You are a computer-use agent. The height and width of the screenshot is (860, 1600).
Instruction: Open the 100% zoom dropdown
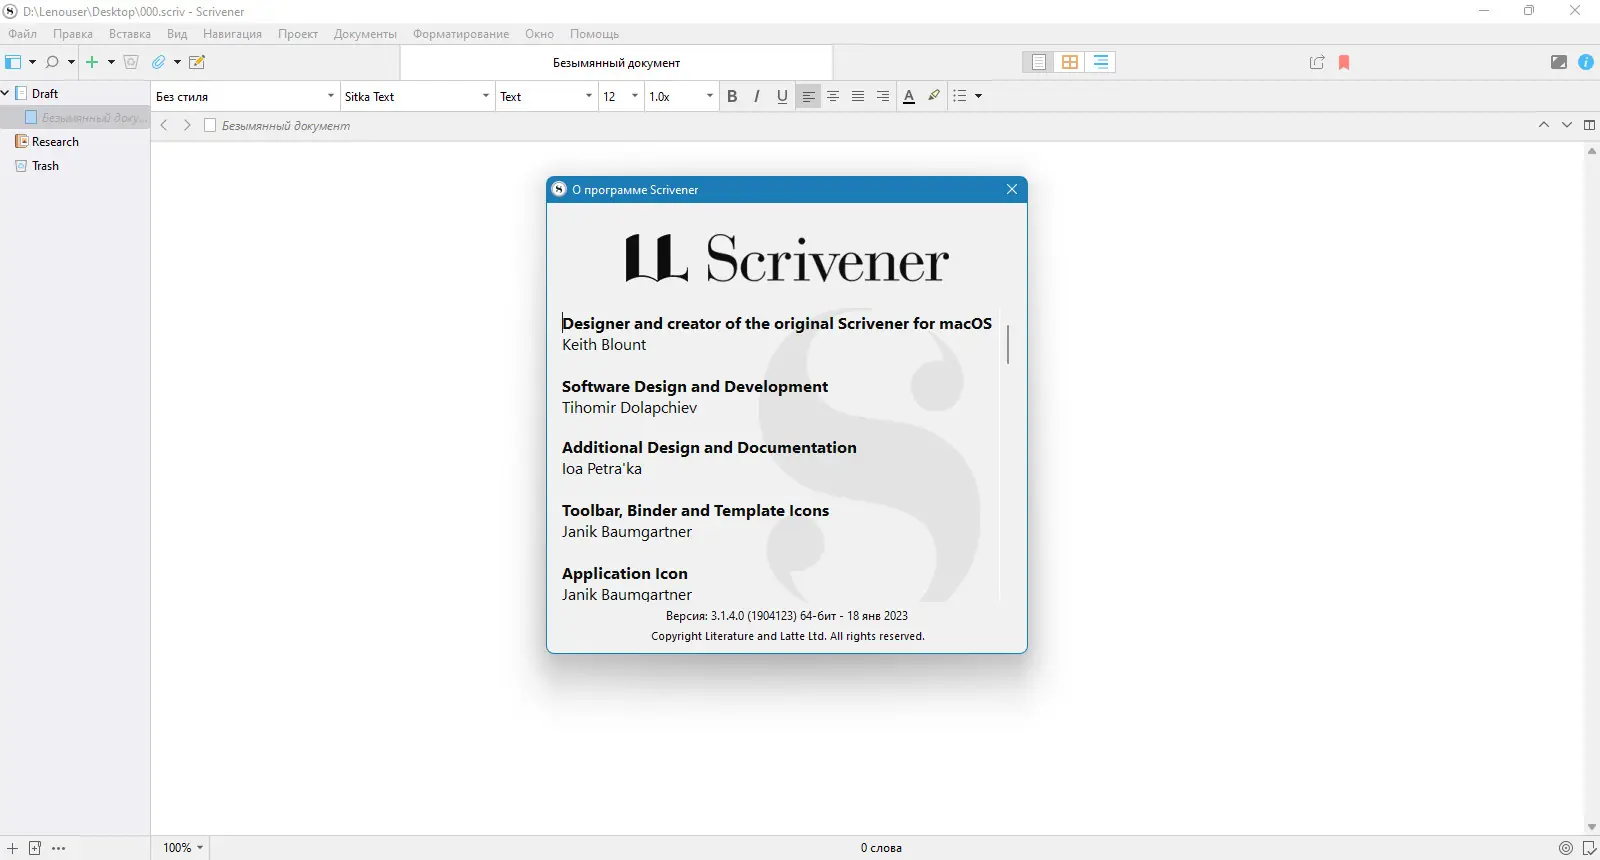coord(183,848)
